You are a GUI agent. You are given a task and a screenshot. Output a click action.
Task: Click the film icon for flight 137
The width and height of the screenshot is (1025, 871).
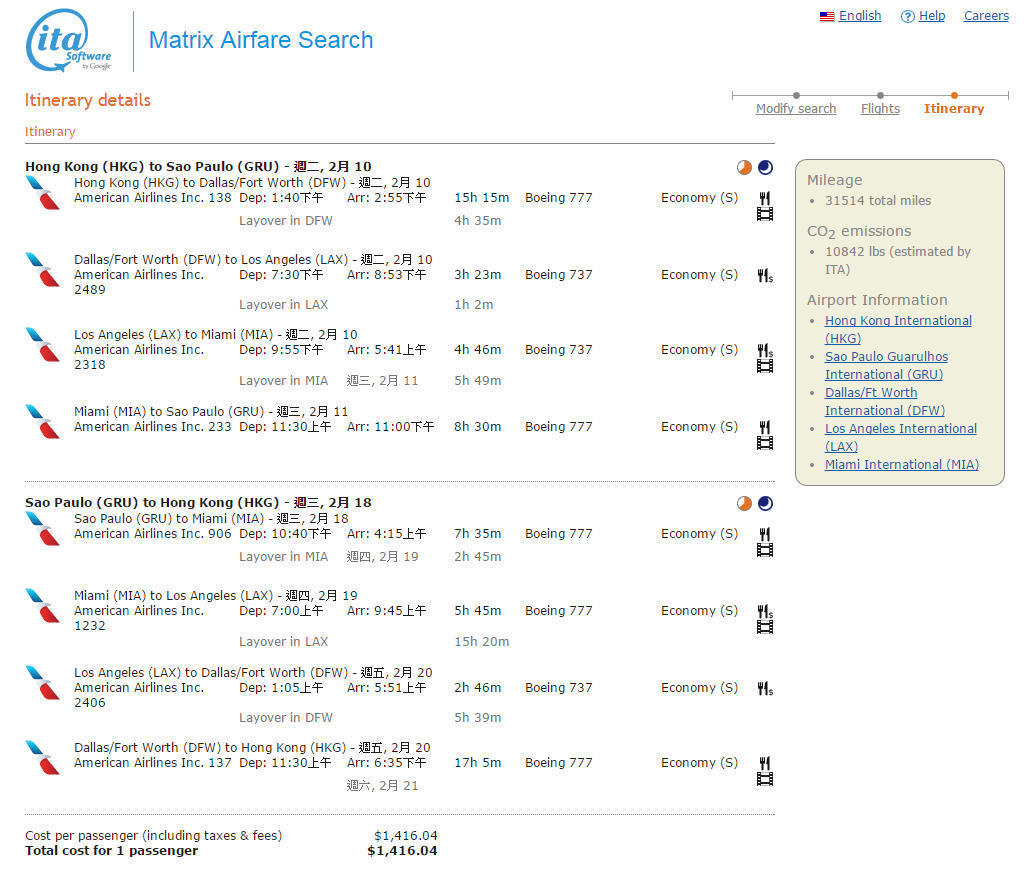tap(765, 779)
